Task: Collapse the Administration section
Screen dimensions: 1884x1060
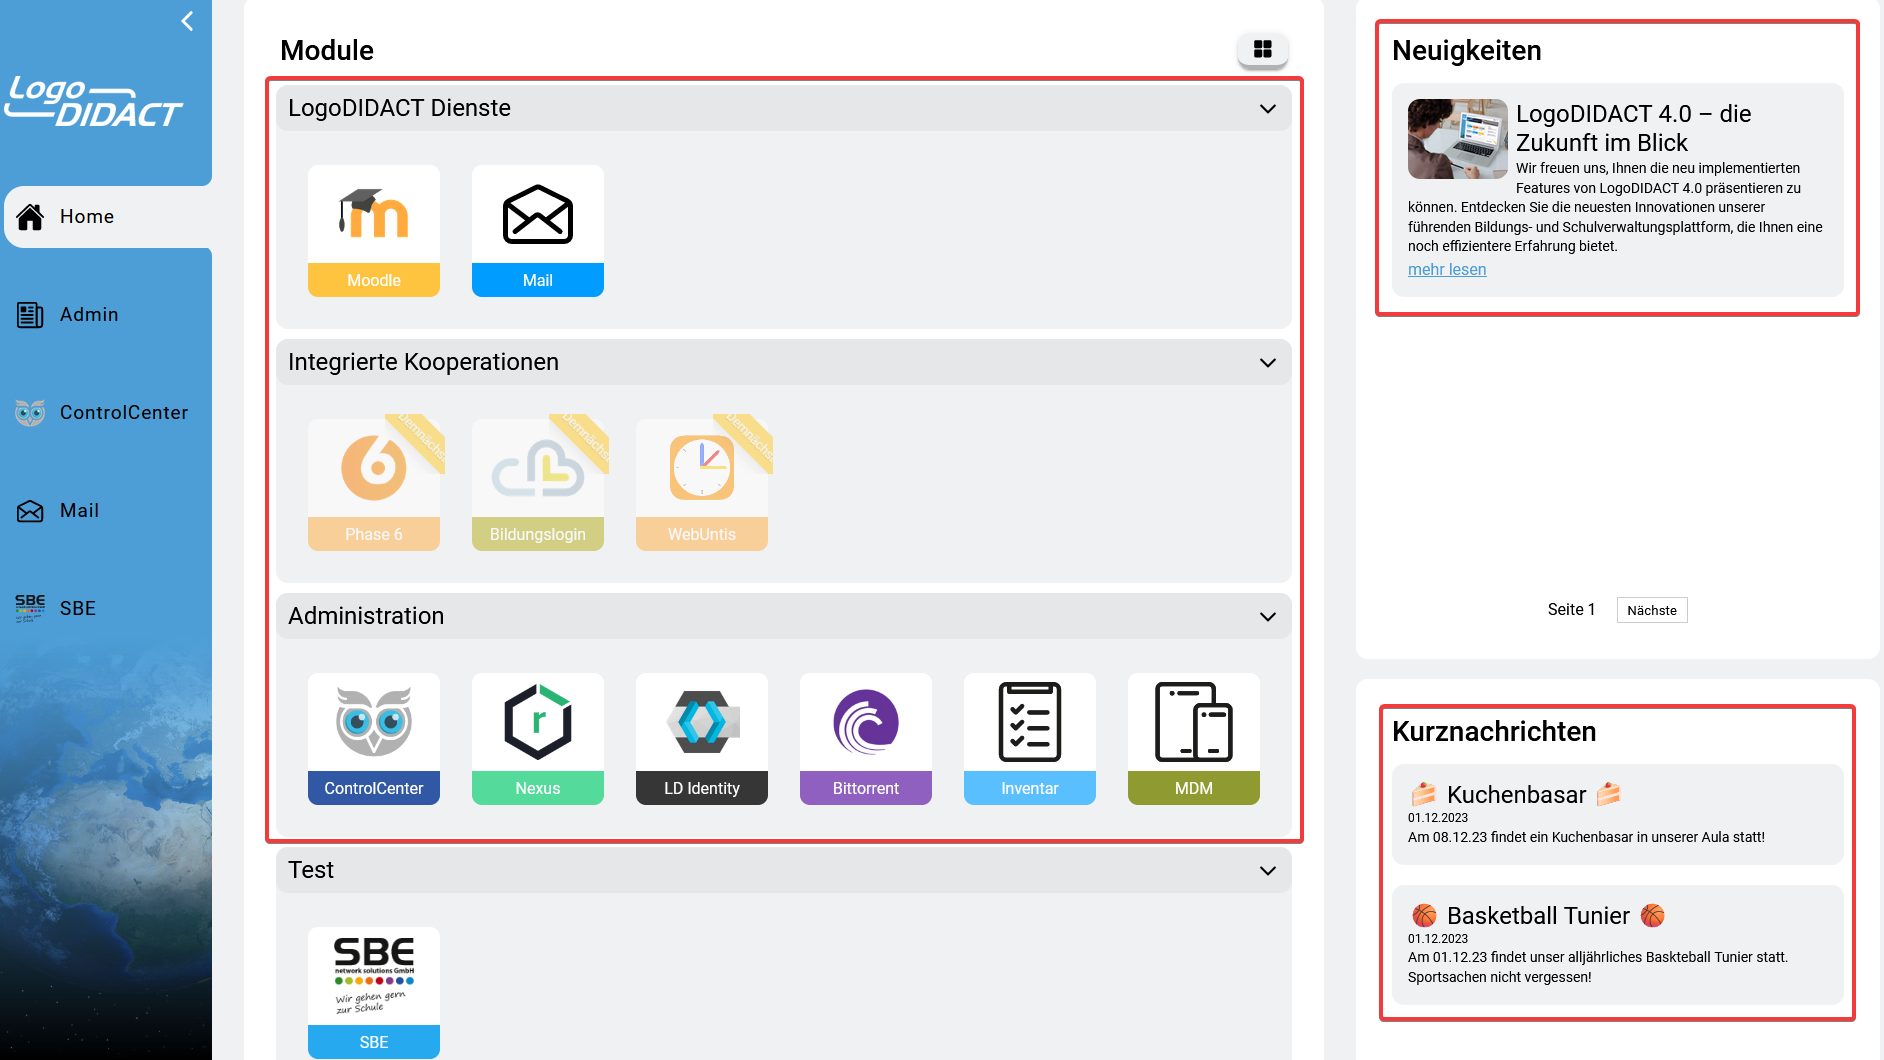Action: pyautogui.click(x=1268, y=616)
